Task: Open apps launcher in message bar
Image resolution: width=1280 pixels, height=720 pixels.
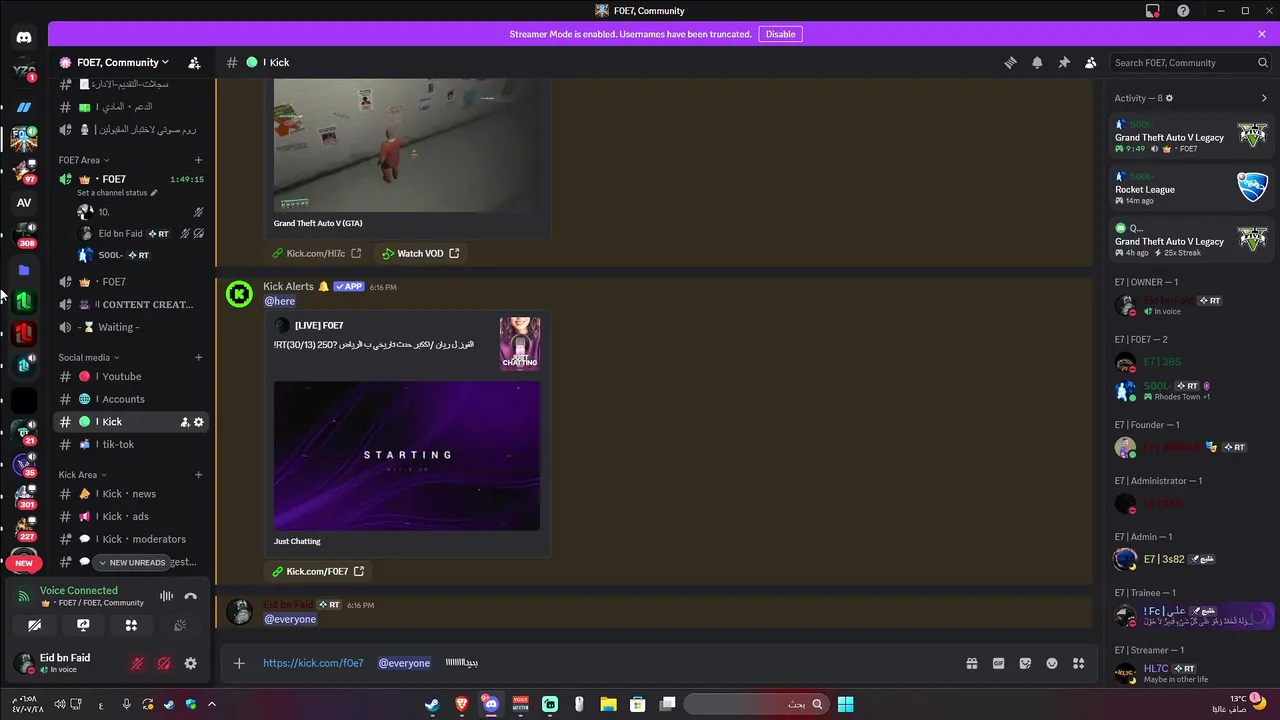Action: 1078,663
